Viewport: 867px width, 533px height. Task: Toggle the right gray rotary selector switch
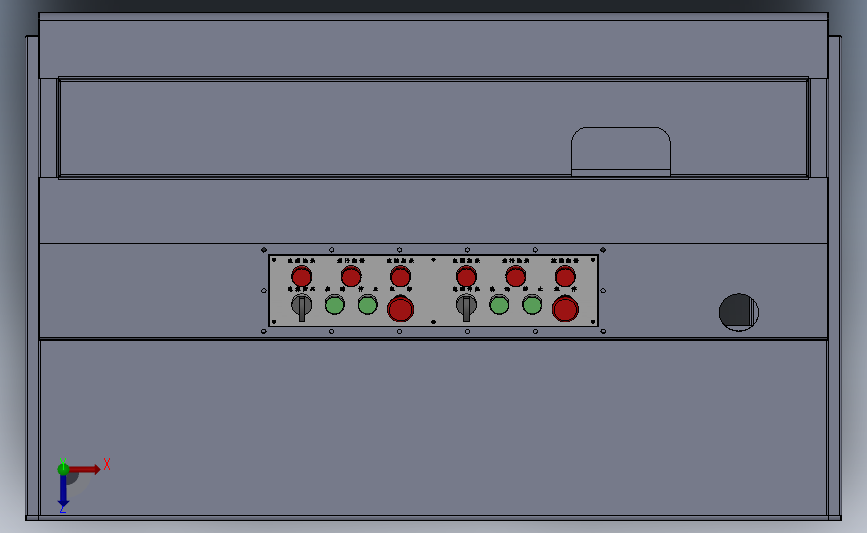[466, 306]
